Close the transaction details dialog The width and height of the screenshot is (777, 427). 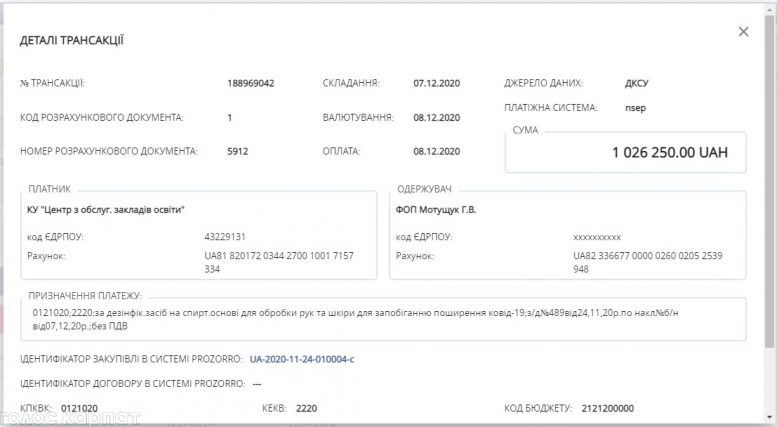click(x=743, y=32)
